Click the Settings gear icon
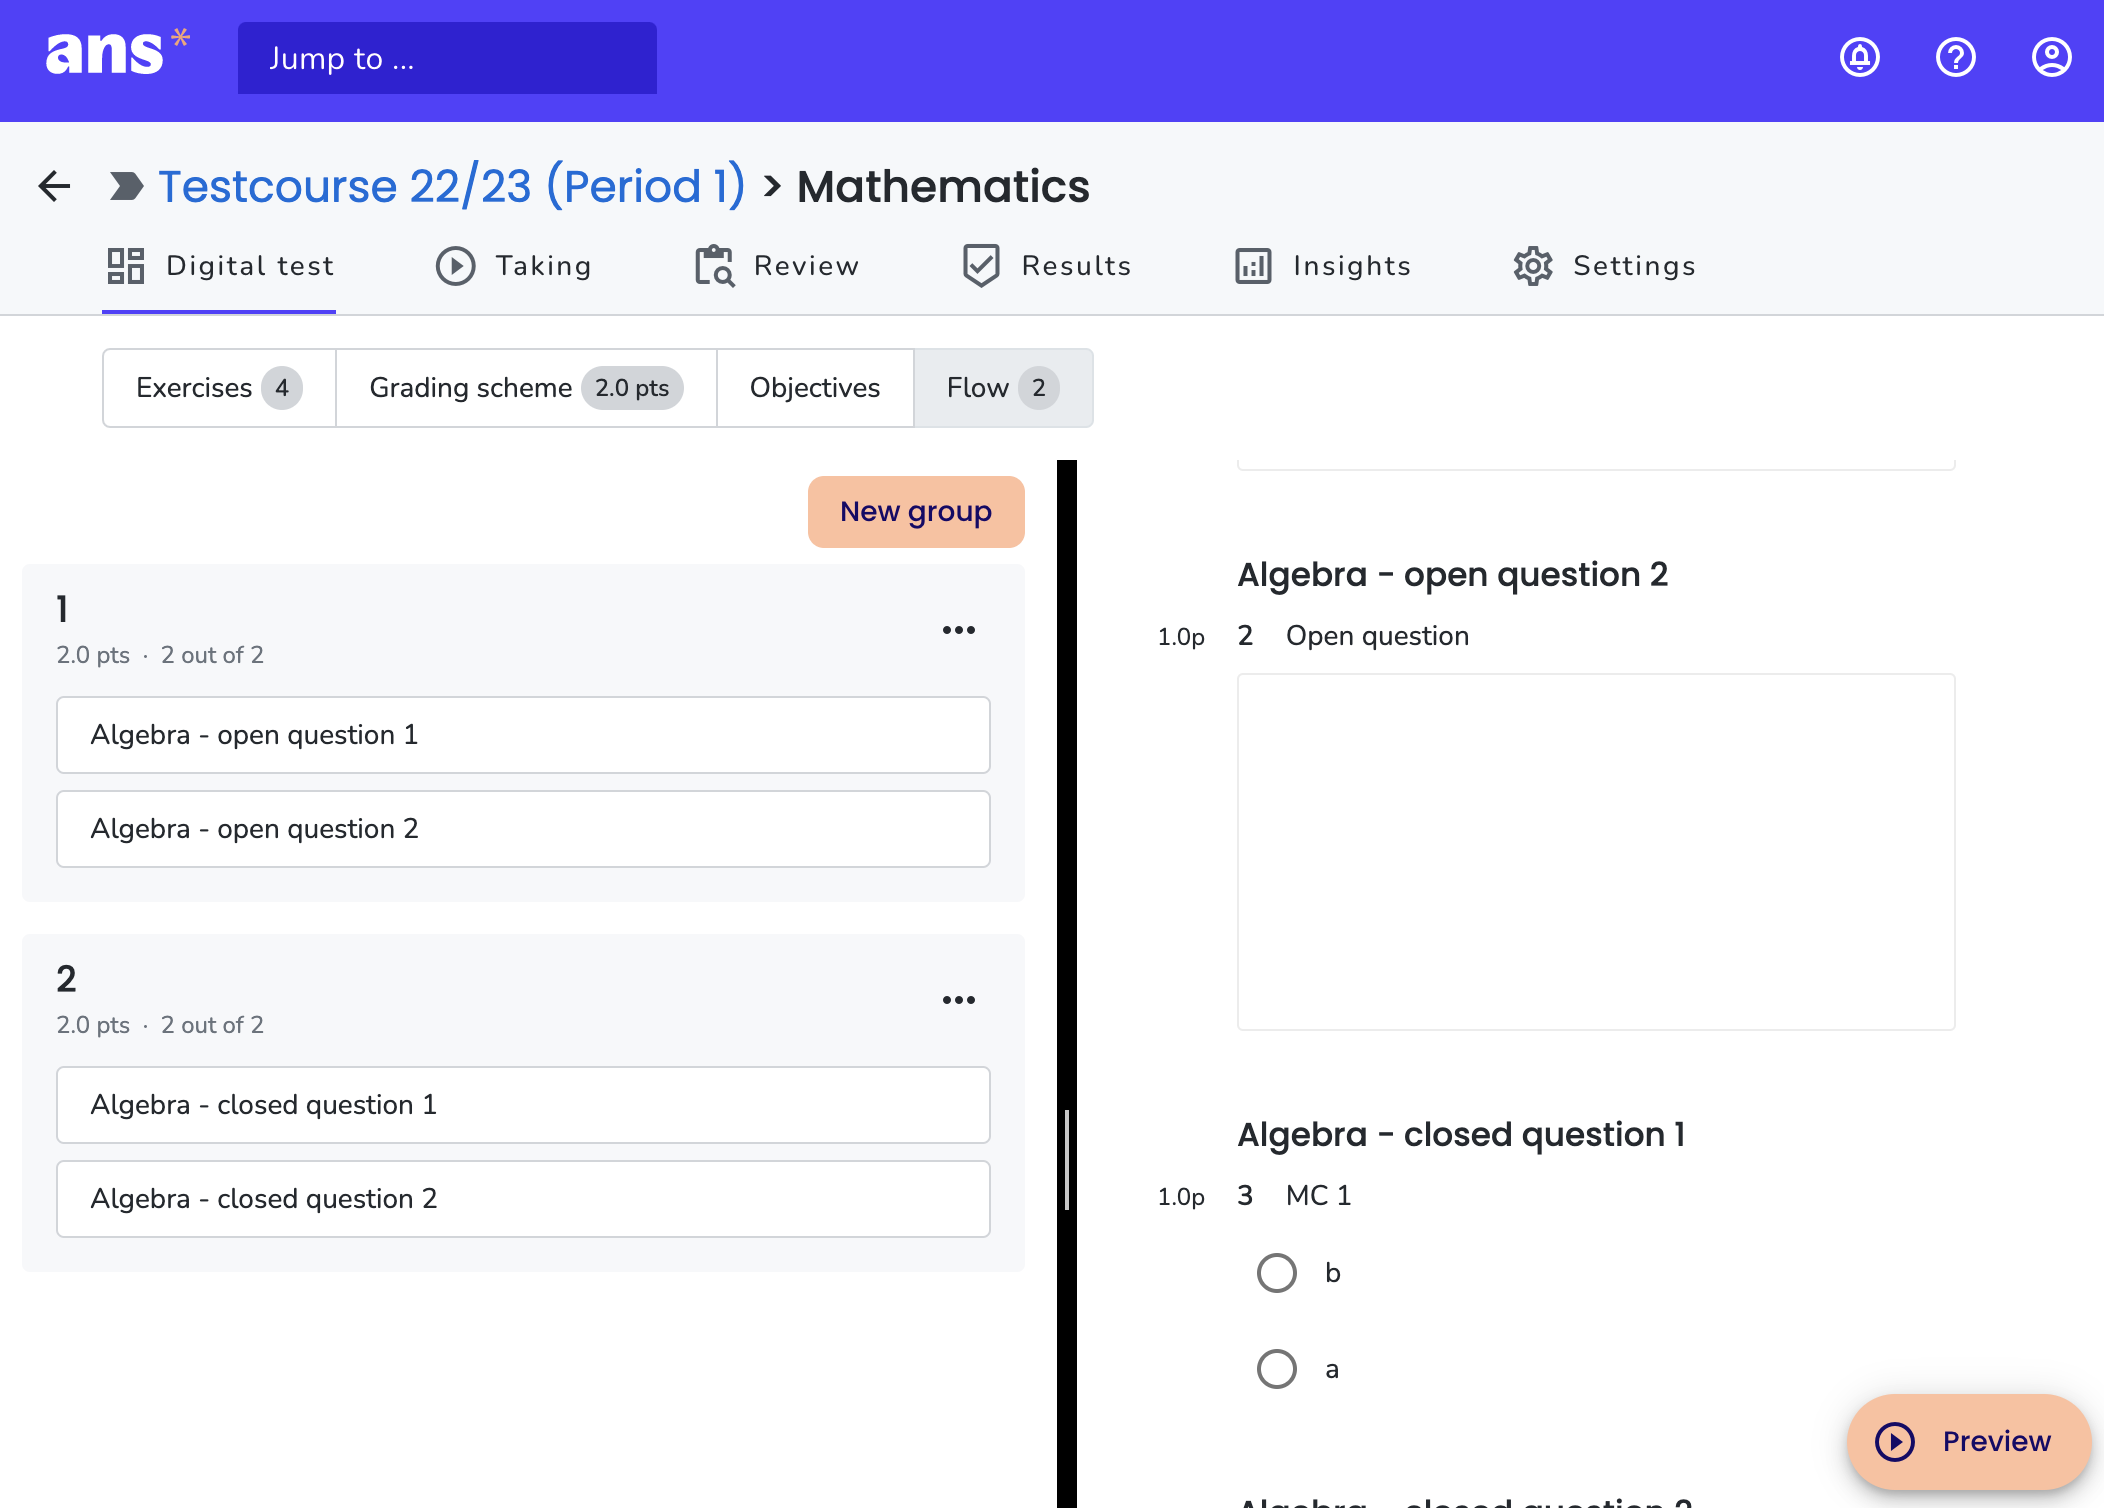 pyautogui.click(x=1532, y=266)
